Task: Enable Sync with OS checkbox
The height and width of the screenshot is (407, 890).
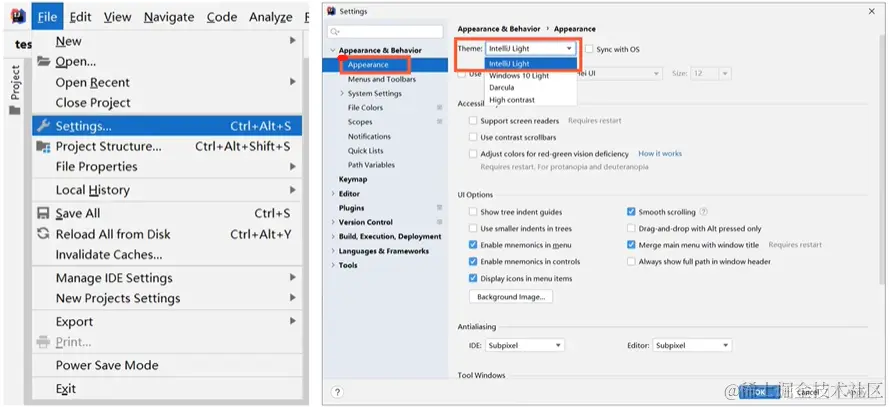Action: (x=589, y=49)
